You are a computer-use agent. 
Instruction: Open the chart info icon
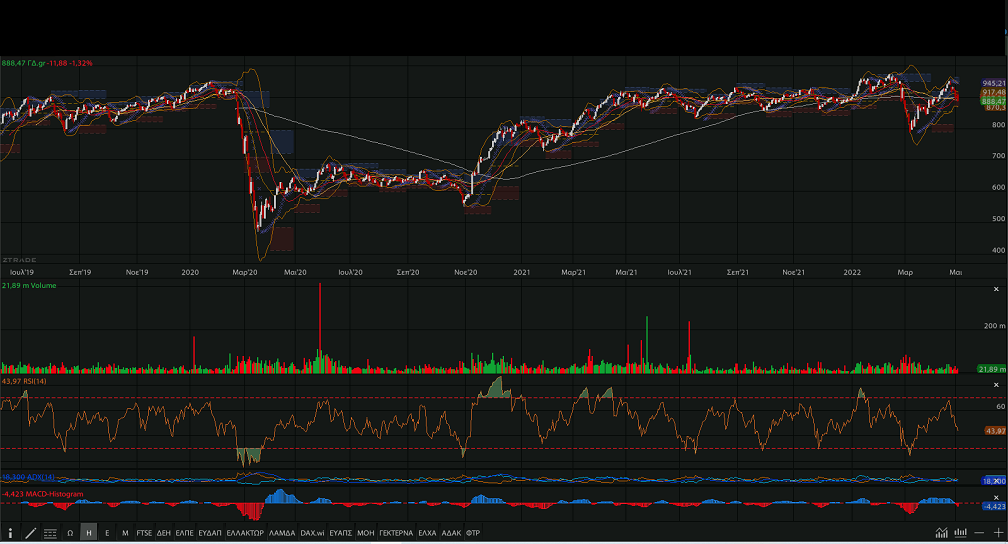pyautogui.click(x=10, y=532)
